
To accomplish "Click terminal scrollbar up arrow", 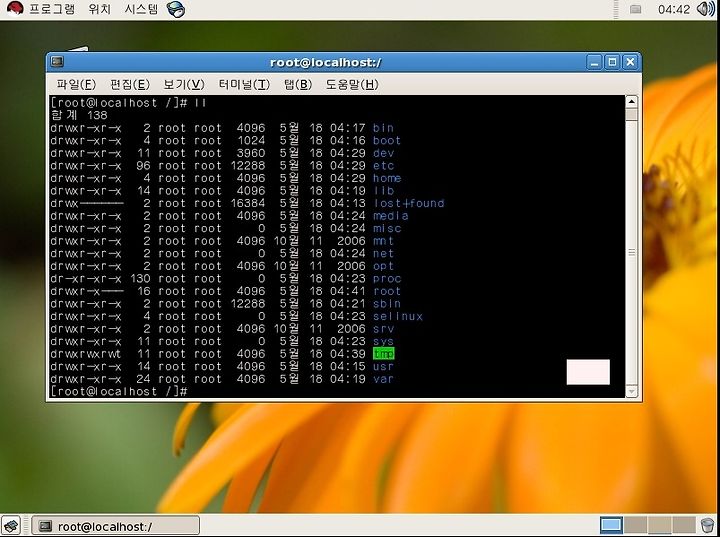I will point(631,102).
